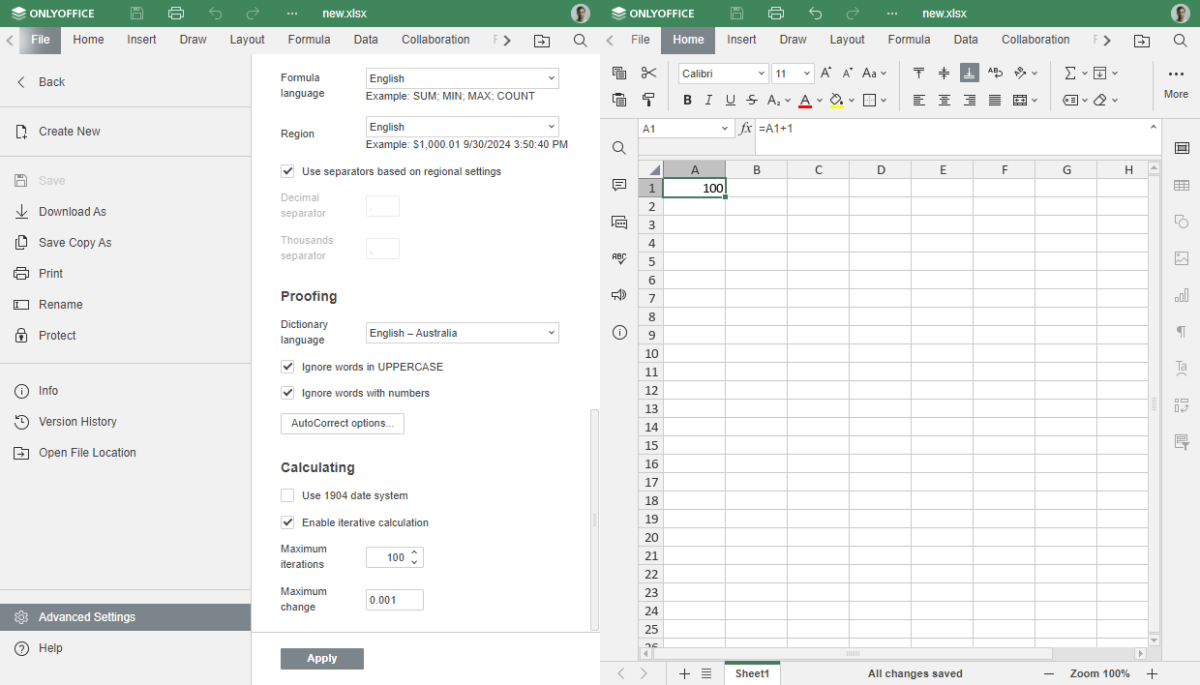Screen dimensions: 1200x685
Task: Click the Maximum change input field
Action: point(393,599)
